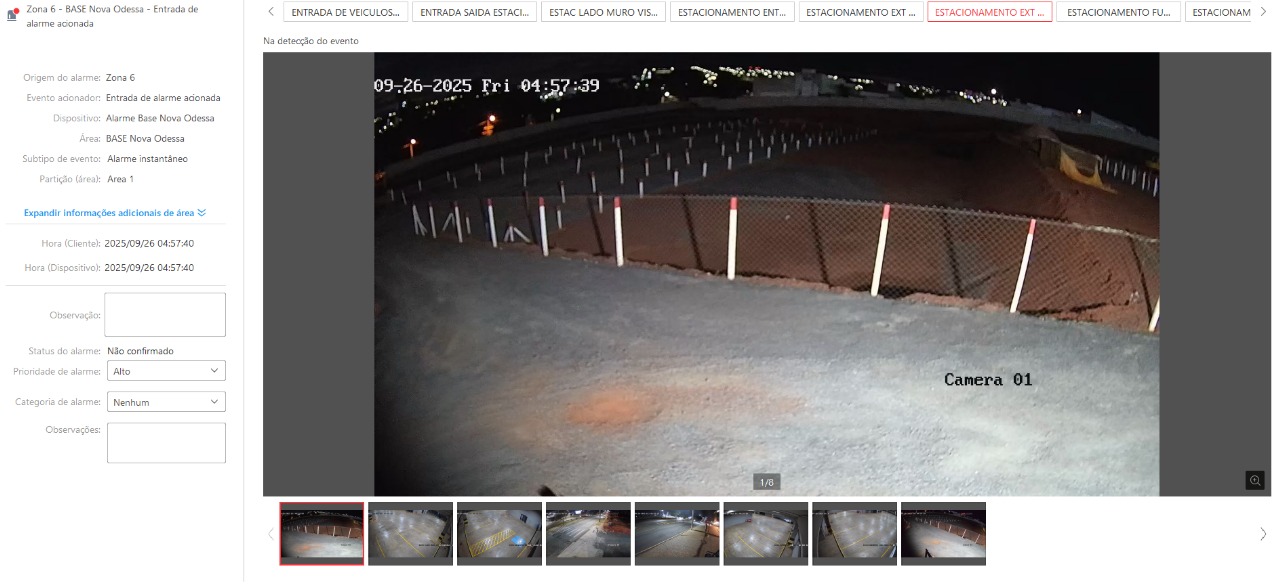Click next arrow beside thumbnail strip
This screenshot has width=1280, height=585.
point(1263,534)
